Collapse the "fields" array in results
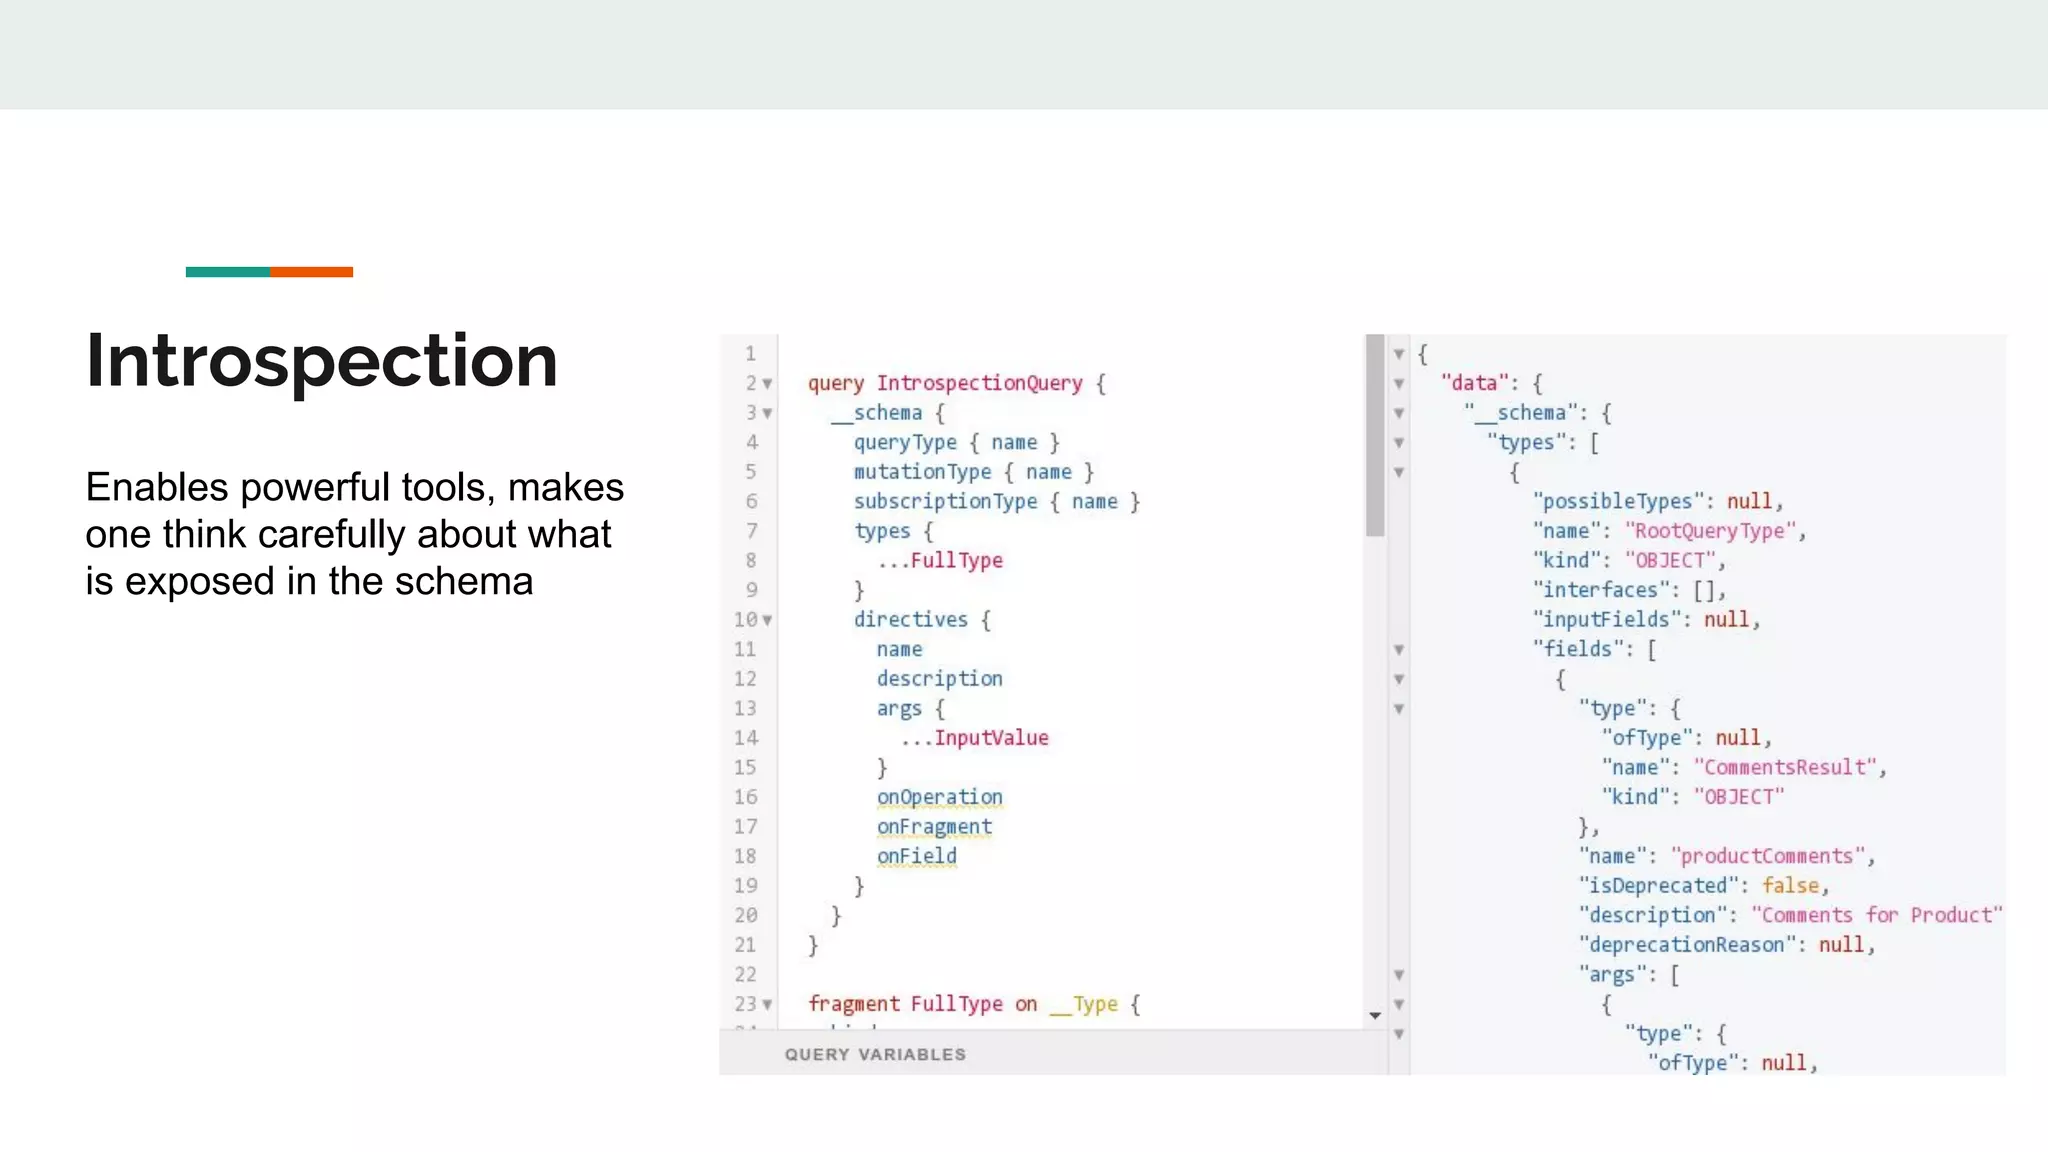This screenshot has width=2048, height=1152. click(x=1399, y=650)
